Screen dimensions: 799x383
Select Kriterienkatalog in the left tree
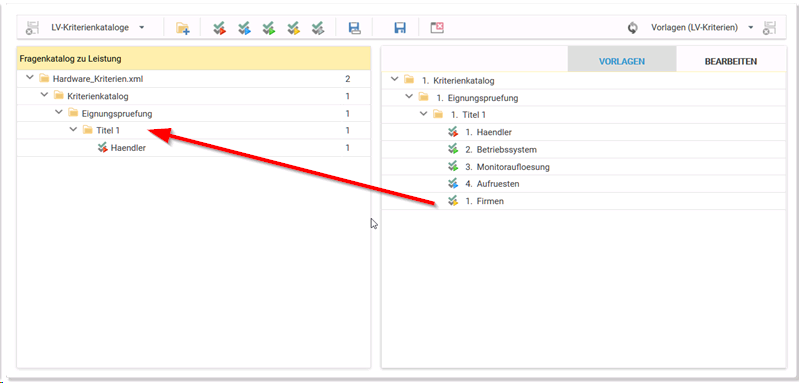point(98,96)
